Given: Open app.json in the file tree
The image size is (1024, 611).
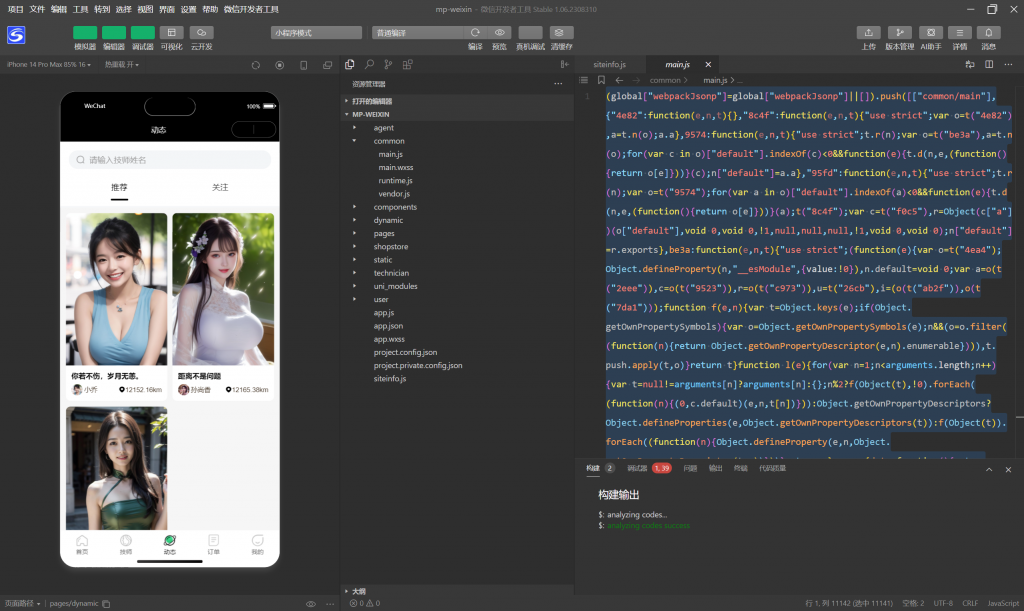Looking at the screenshot, I should point(388,326).
